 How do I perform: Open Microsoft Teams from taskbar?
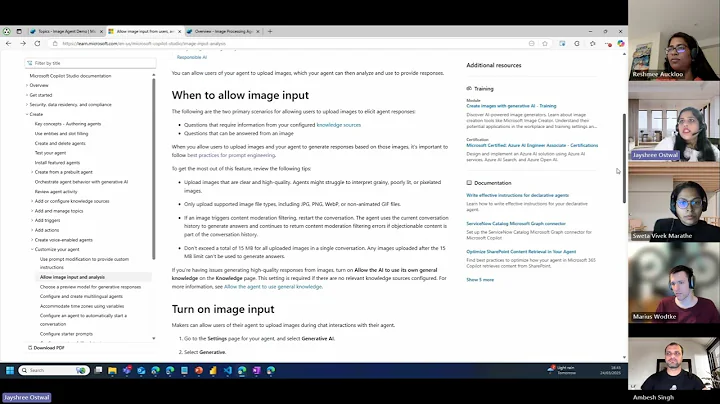coord(127,370)
